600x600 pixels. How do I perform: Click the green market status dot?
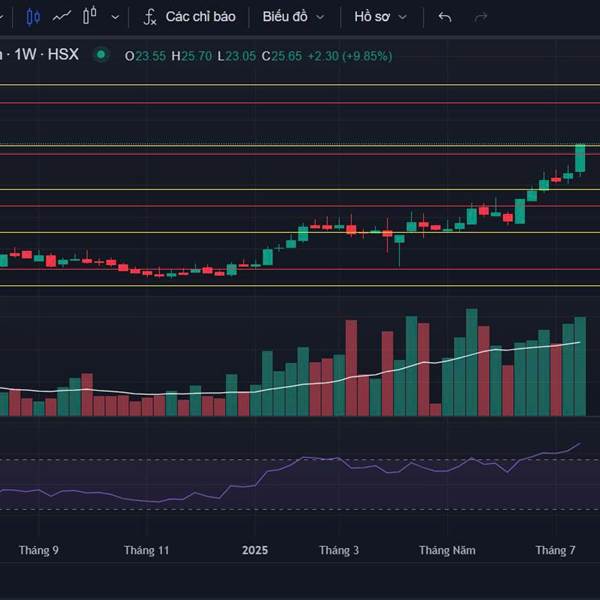coord(101,55)
